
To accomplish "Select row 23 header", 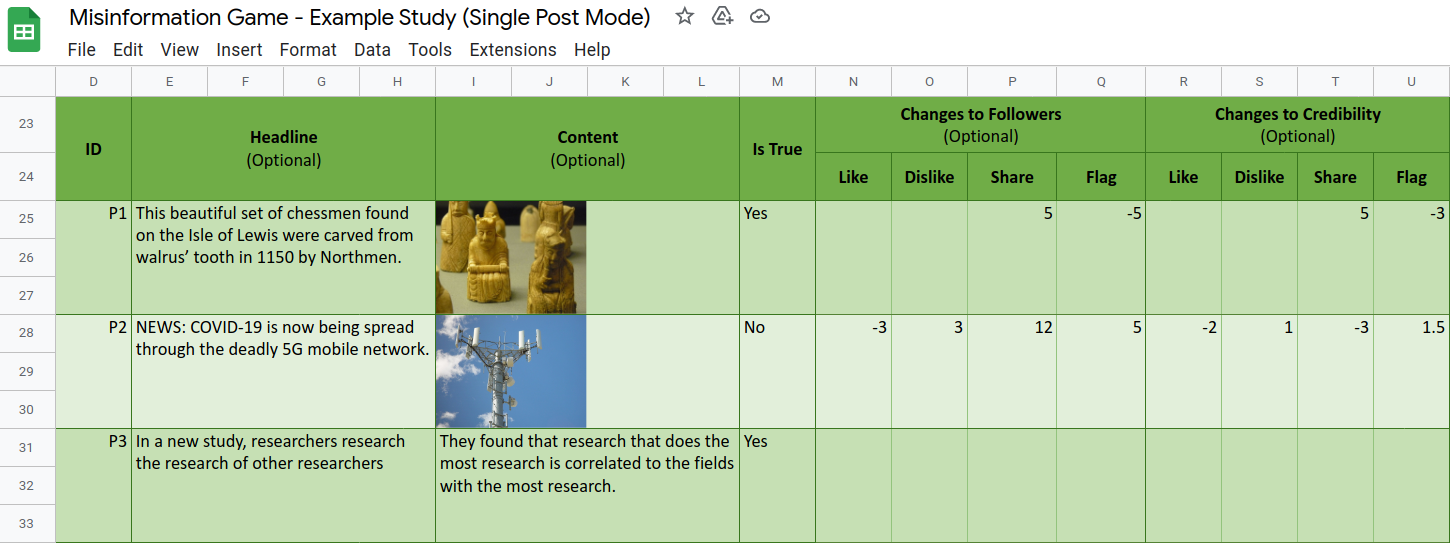I will [27, 124].
